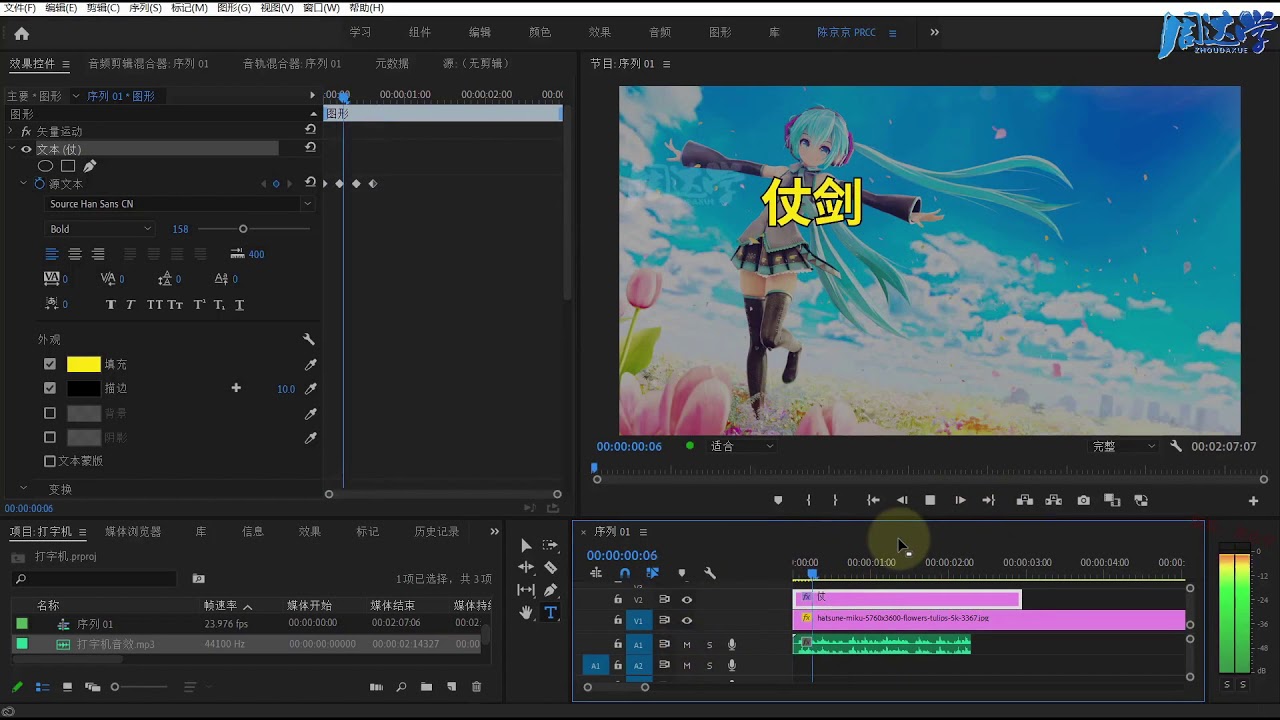Toggle faux bold text style
Screen dimensions: 1280x720
click(110, 305)
